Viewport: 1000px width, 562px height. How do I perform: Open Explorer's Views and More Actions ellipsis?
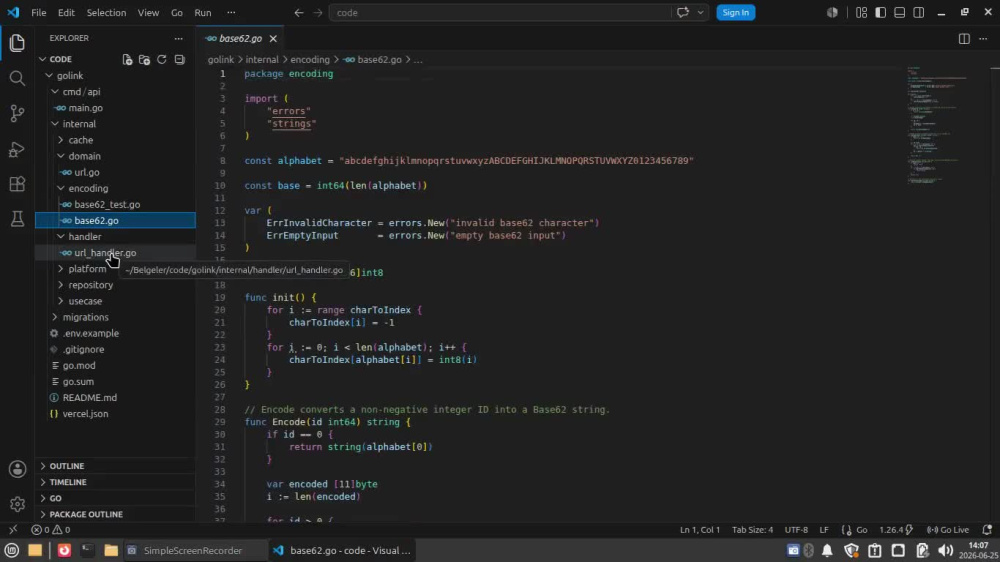pyautogui.click(x=179, y=38)
